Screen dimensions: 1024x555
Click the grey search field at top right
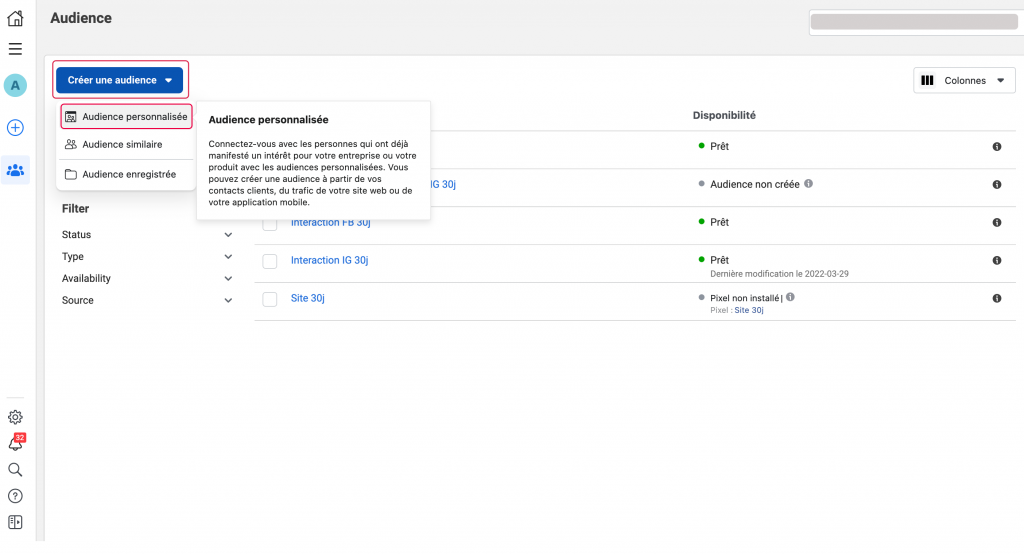(914, 22)
